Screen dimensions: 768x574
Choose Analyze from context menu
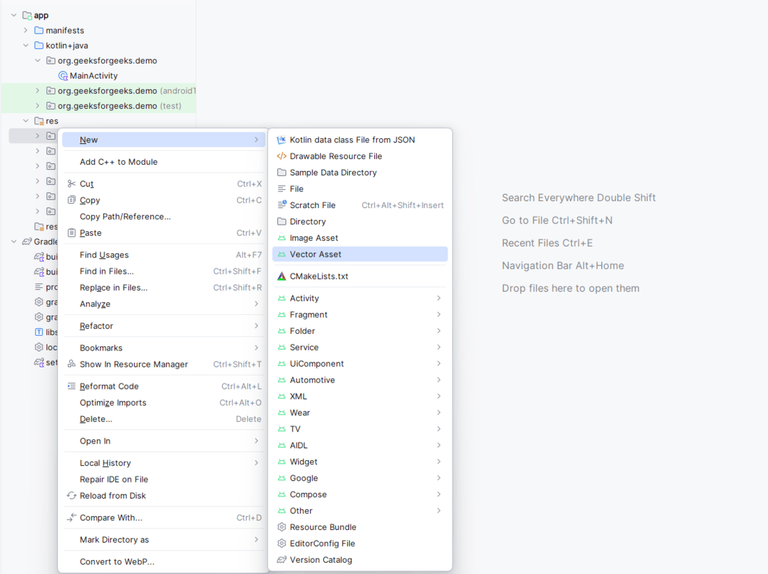point(164,304)
